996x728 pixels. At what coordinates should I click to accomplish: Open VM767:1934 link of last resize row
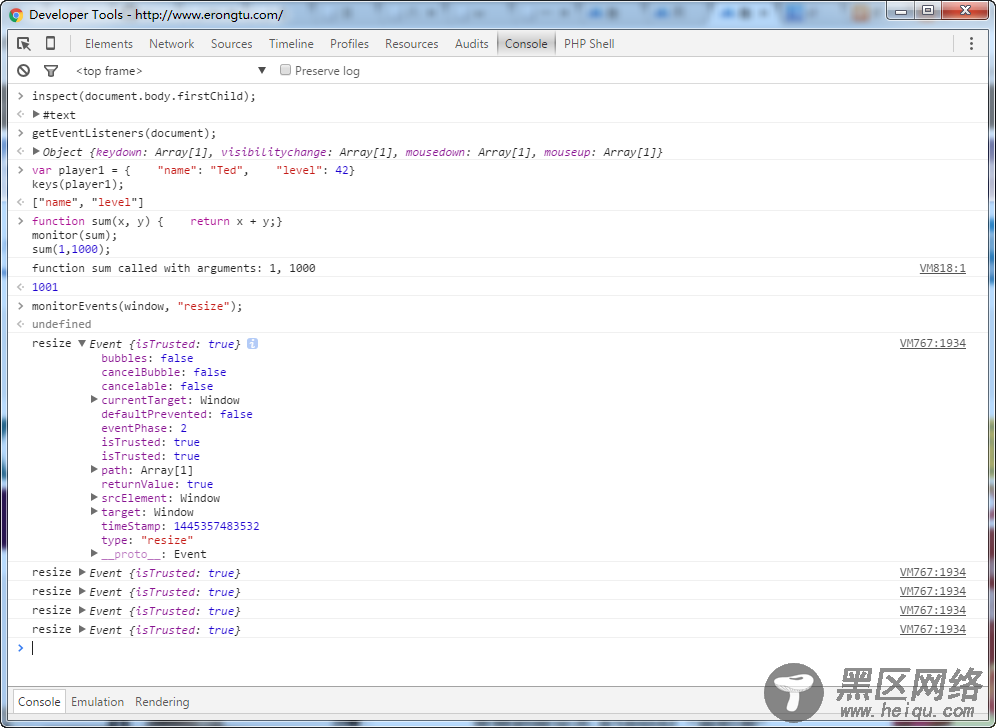(932, 629)
